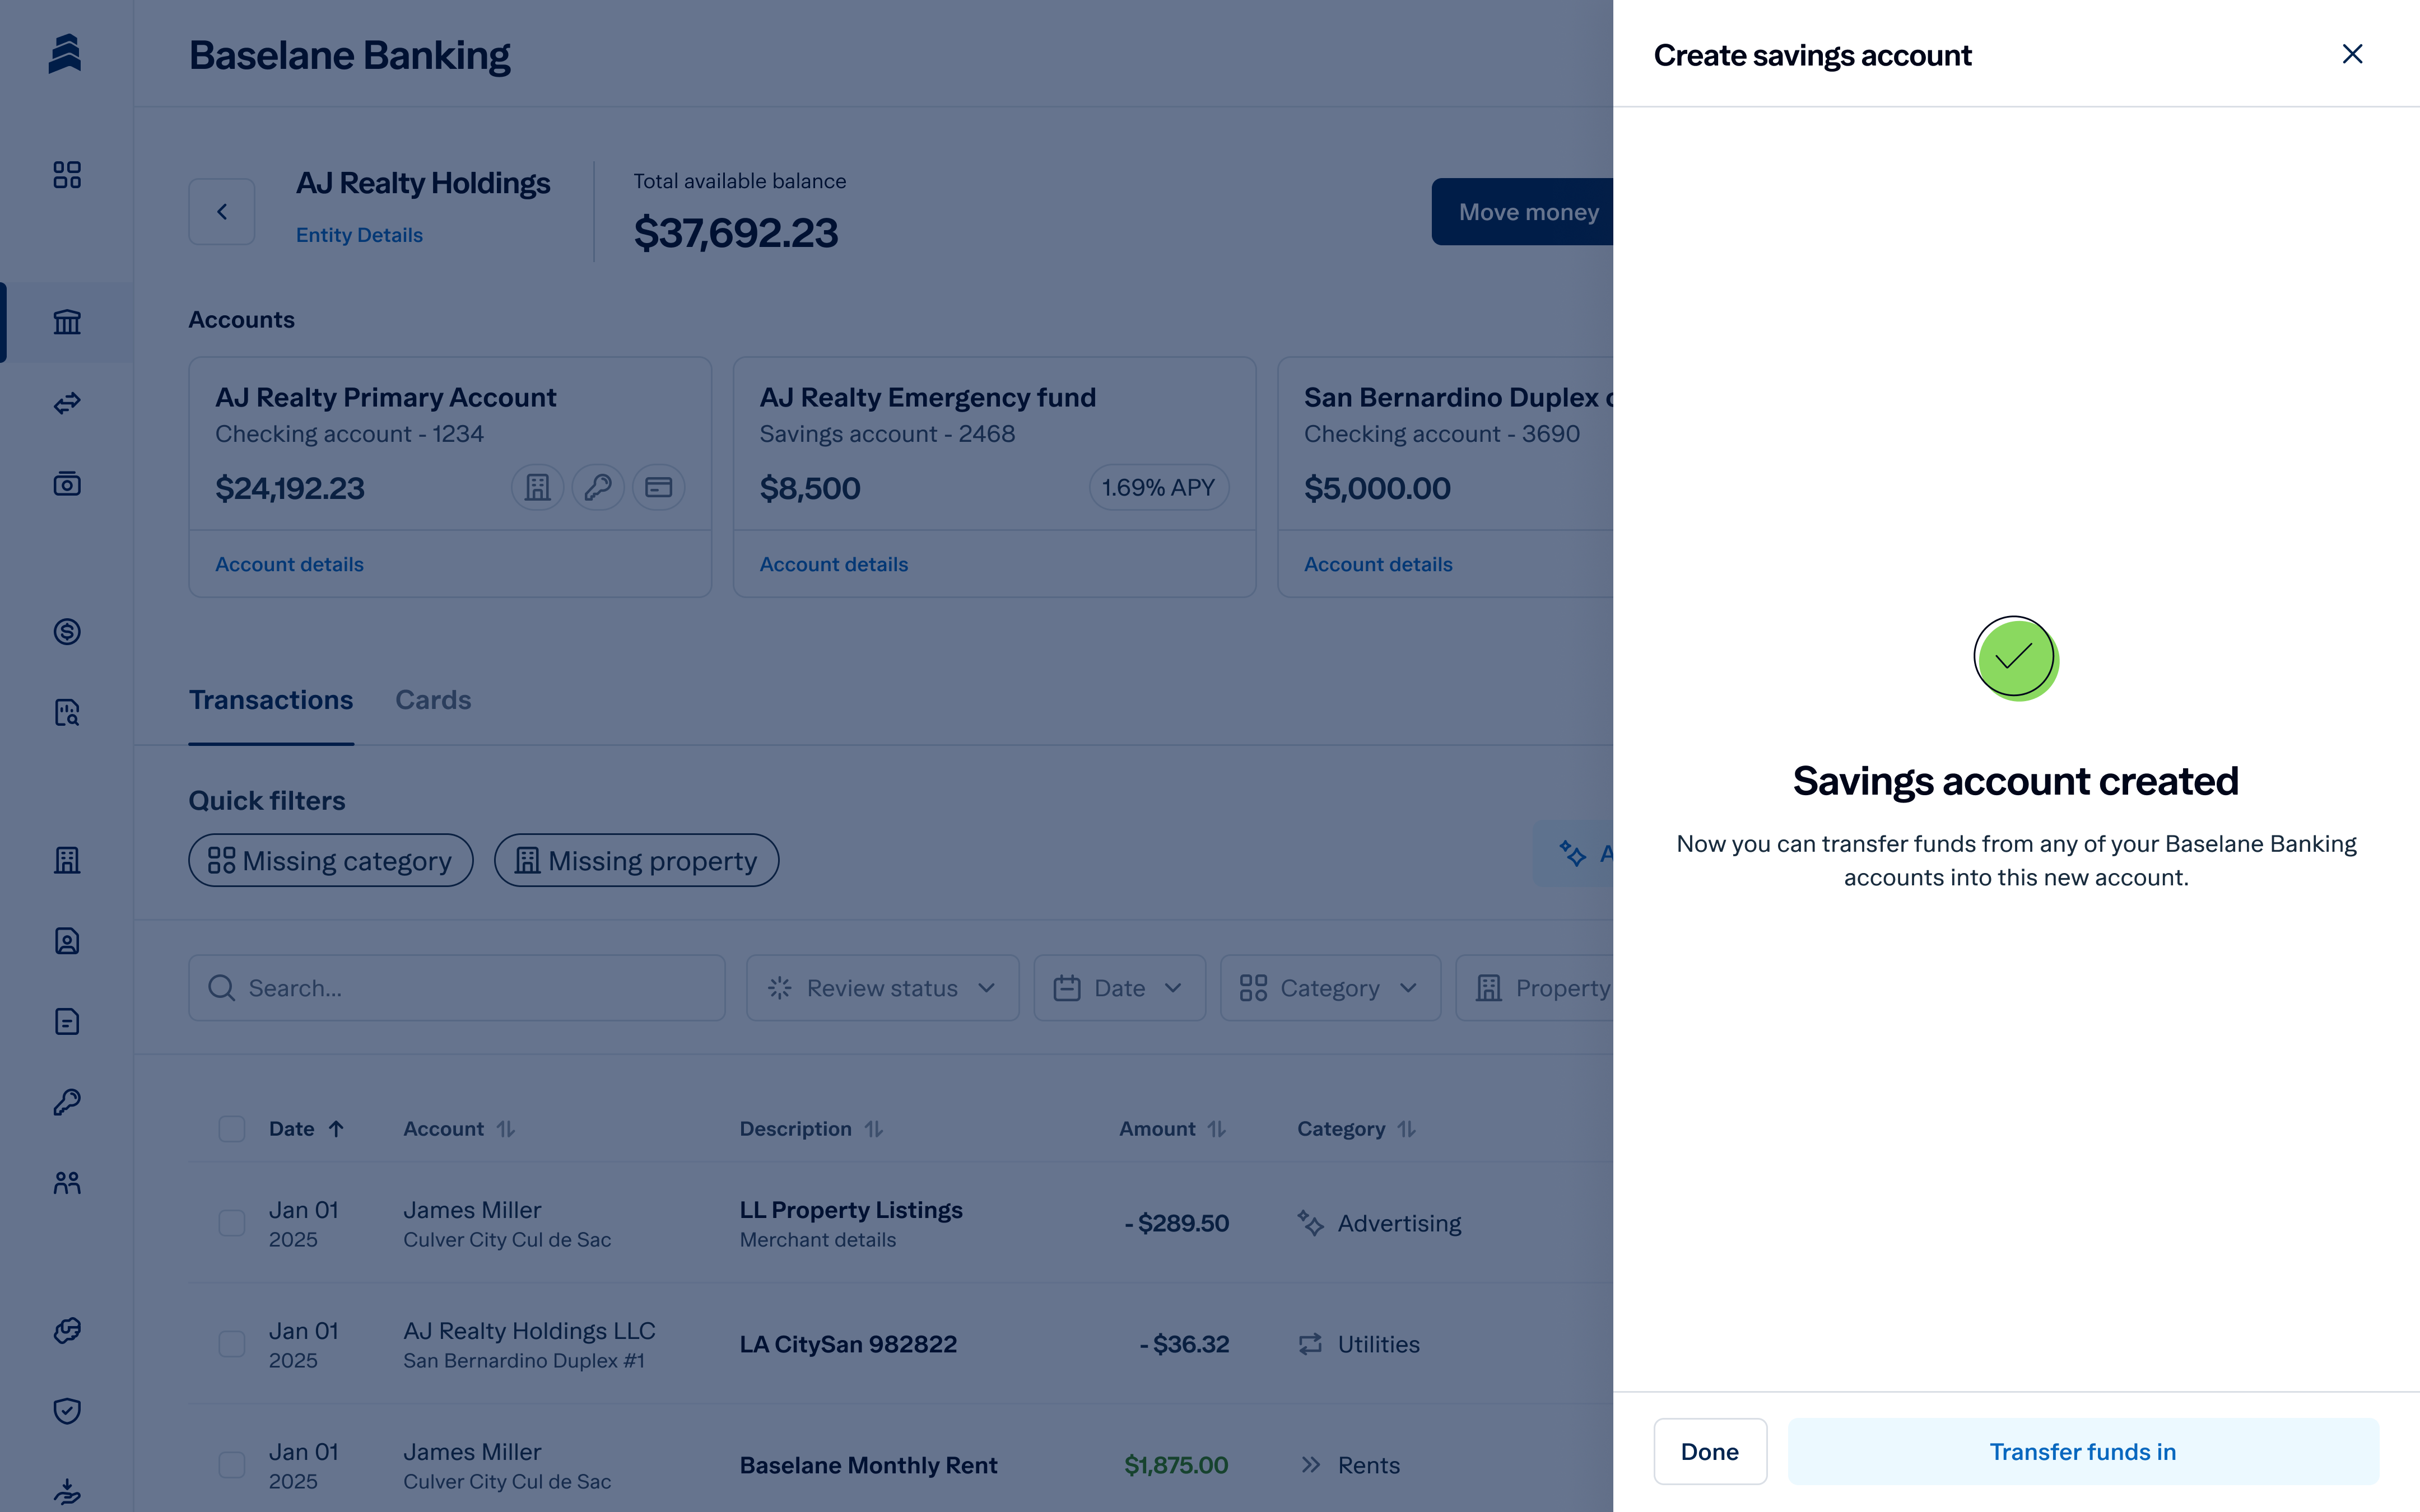Open the Date filter dropdown

pos(1119,988)
